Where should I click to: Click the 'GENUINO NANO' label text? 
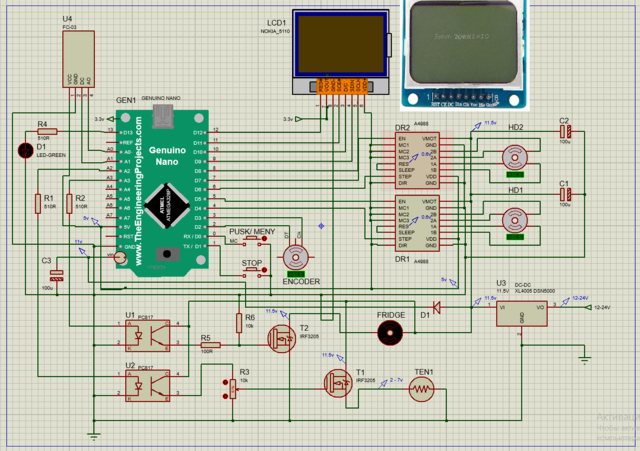point(161,98)
